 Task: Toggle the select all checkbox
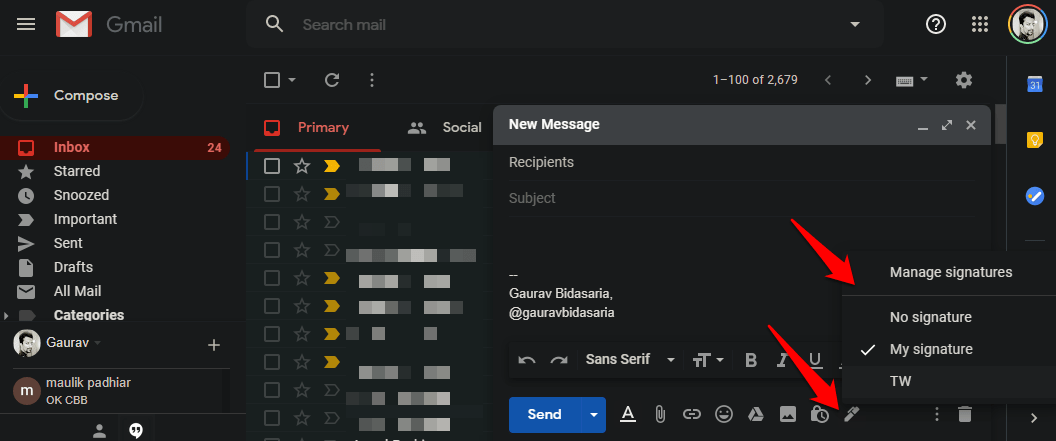click(x=272, y=80)
